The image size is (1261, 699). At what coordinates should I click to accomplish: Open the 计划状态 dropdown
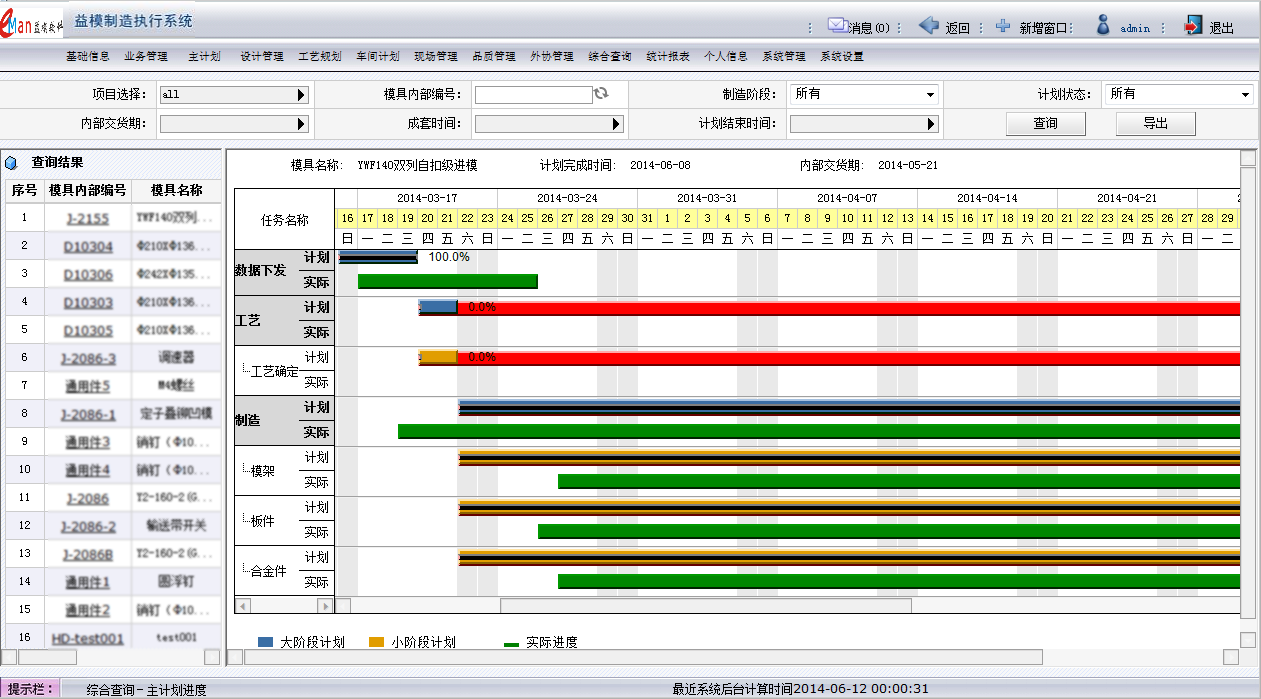pos(1244,95)
